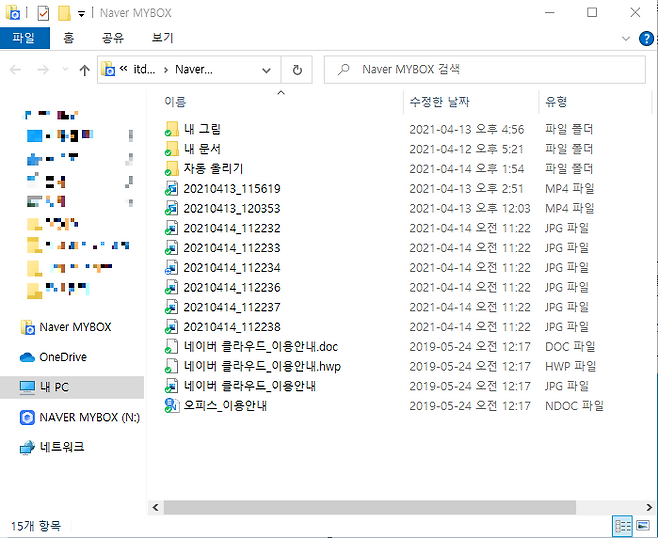Click horizontal scrollbar right arrow
This screenshot has height=538, width=658.
(649, 507)
